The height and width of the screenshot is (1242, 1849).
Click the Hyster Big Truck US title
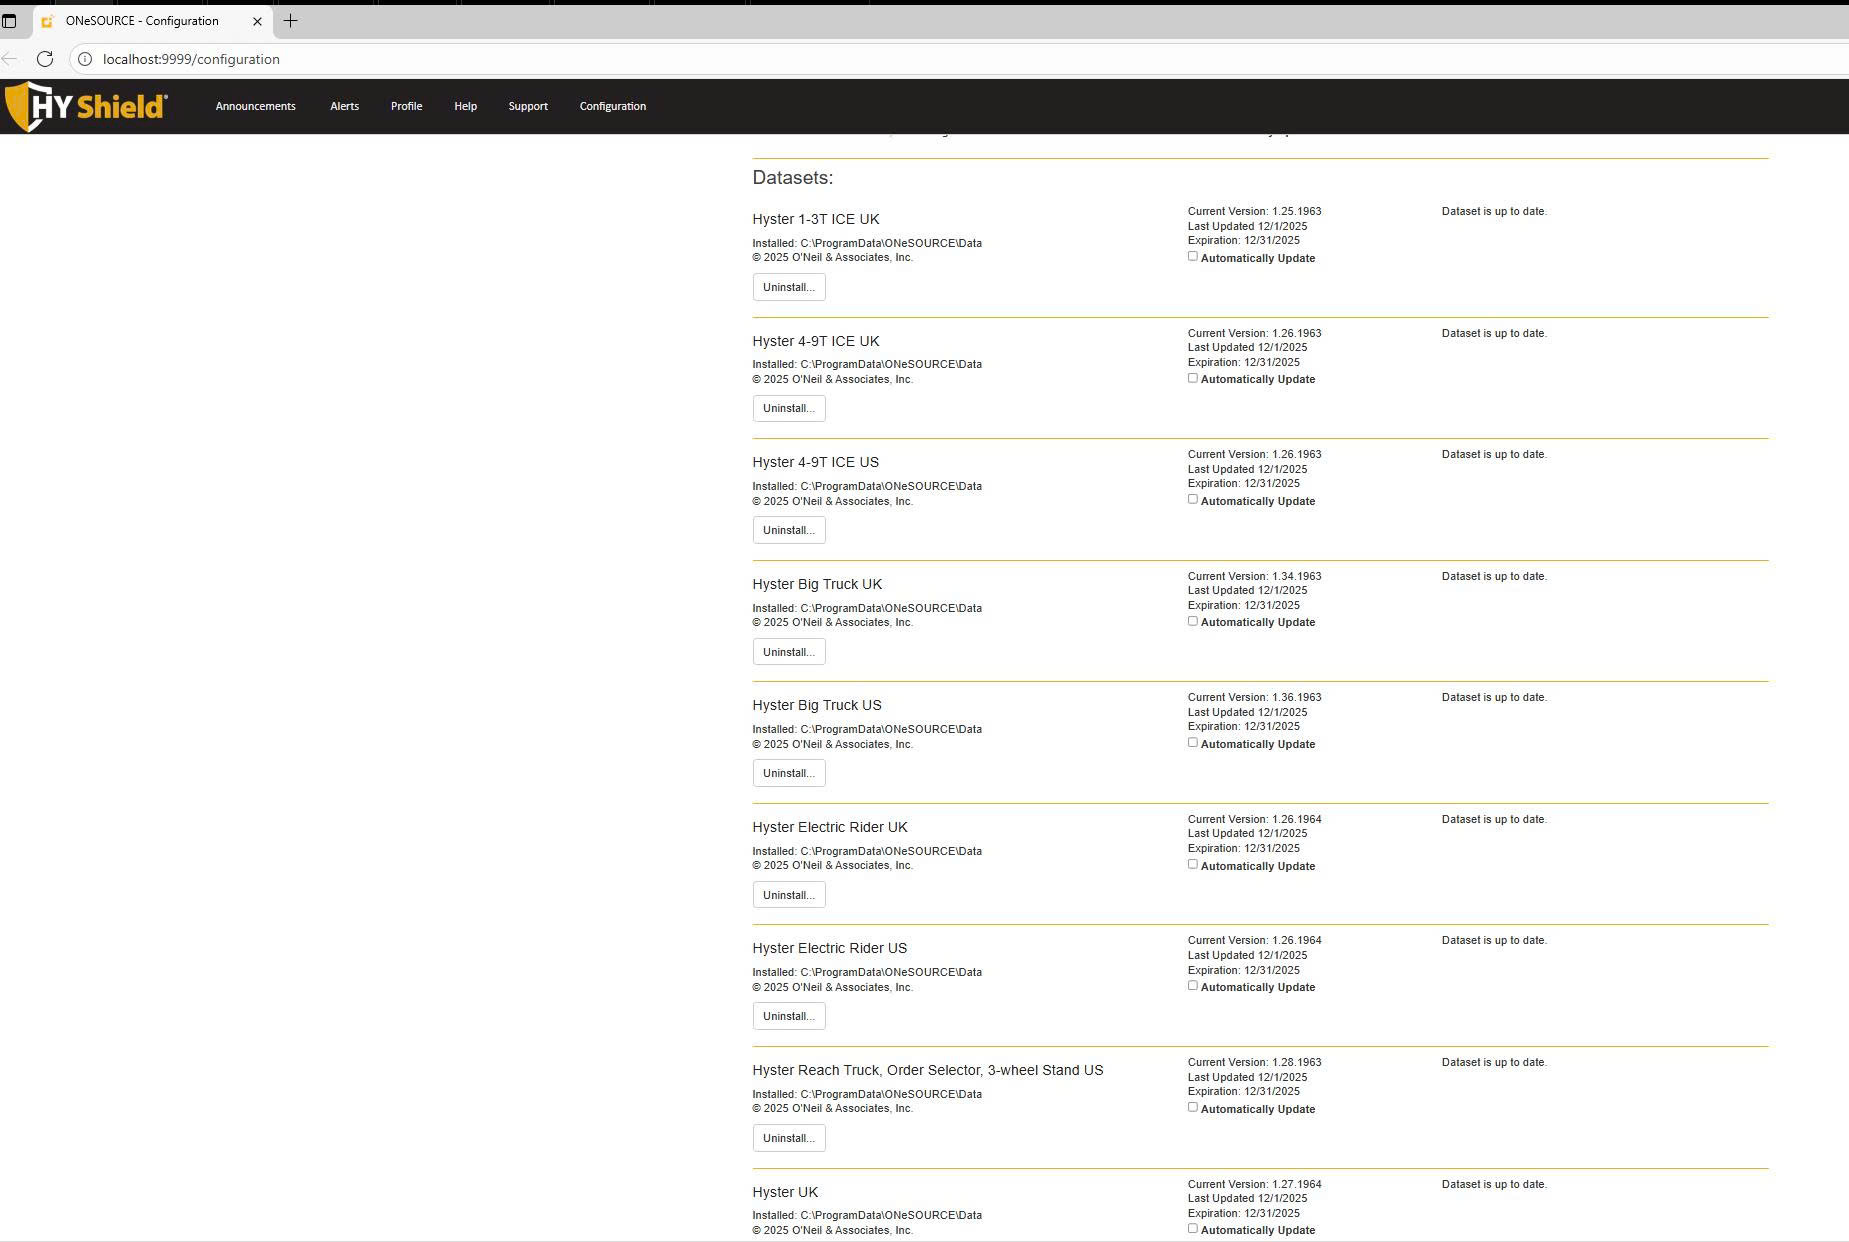pyautogui.click(x=817, y=705)
